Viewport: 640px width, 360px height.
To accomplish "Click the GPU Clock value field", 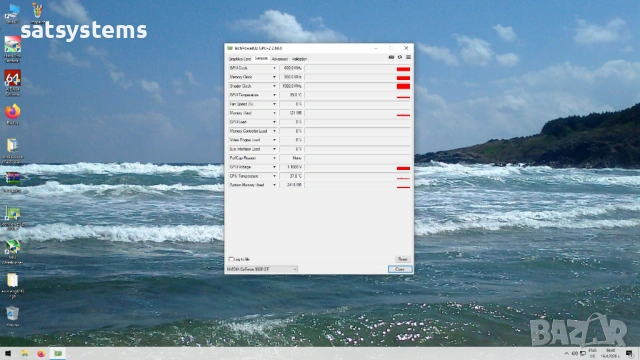I will tap(291, 68).
